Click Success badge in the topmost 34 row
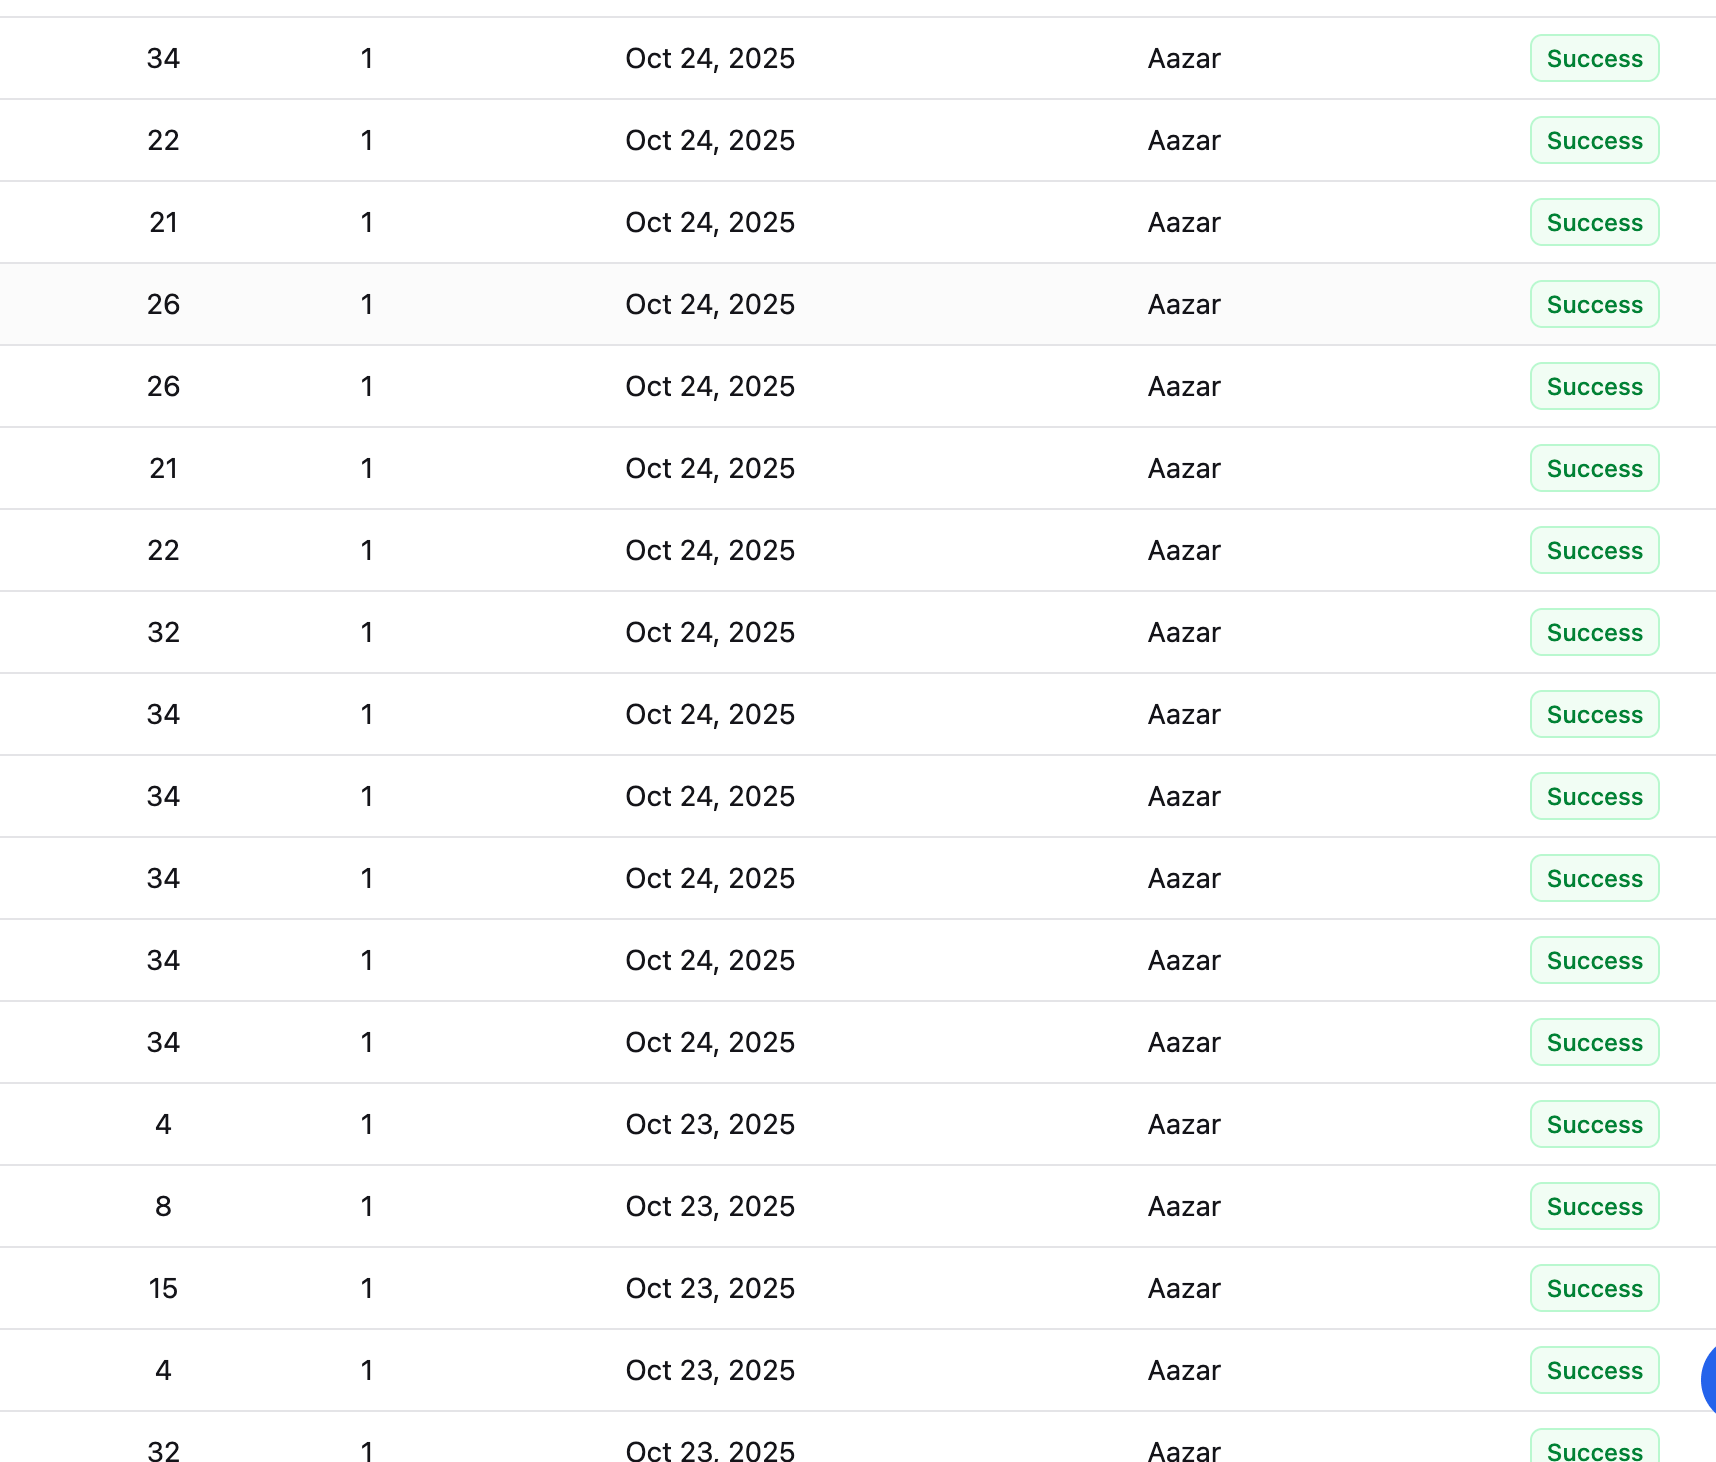Viewport: 1716px width, 1462px height. coord(1594,58)
